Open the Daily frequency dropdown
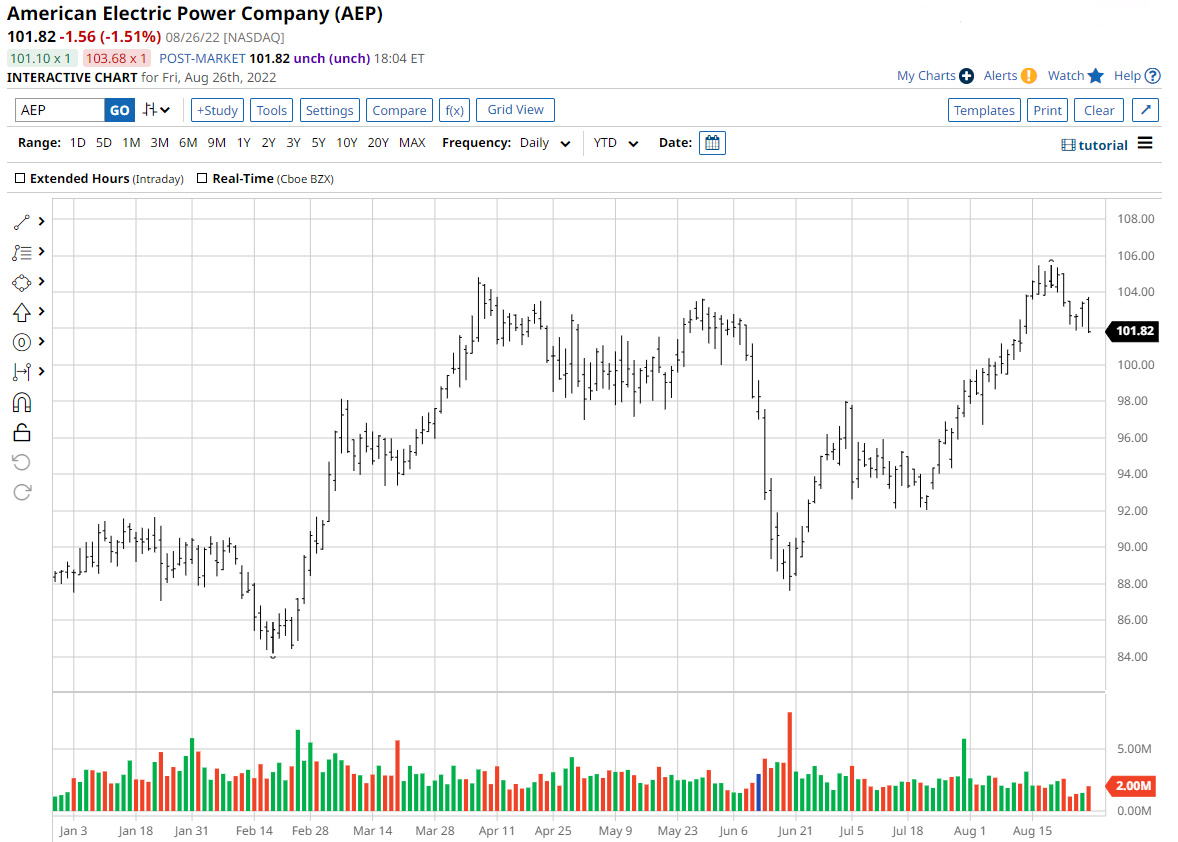Image resolution: width=1178 pixels, height=842 pixels. [x=545, y=143]
